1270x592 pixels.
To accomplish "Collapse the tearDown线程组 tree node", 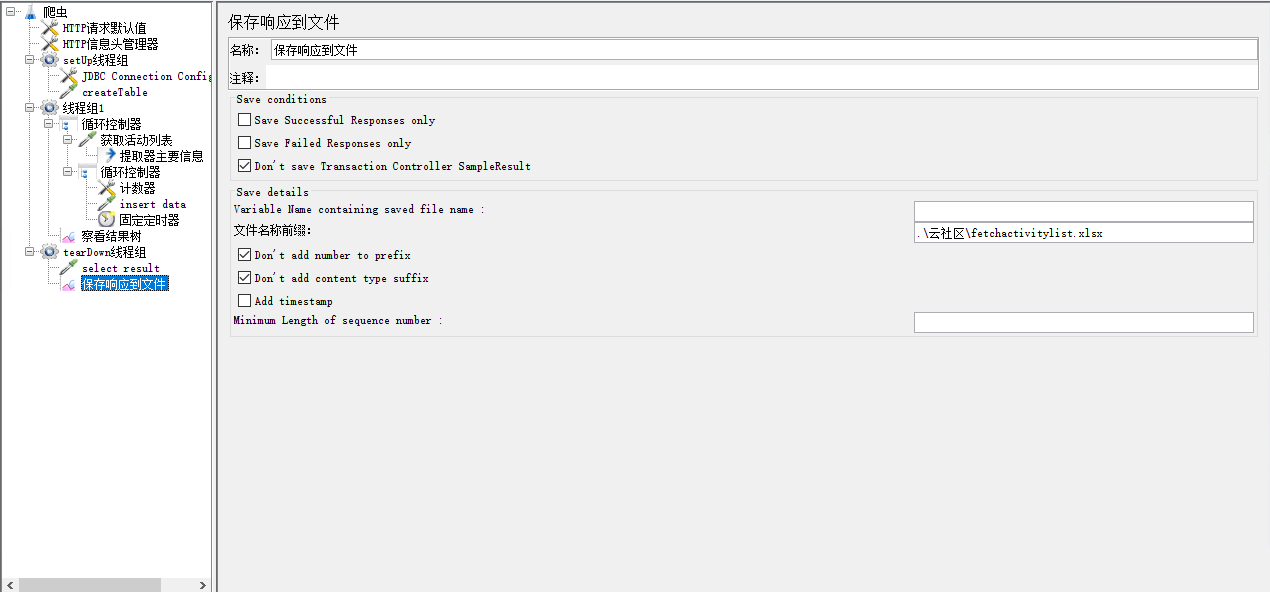I will point(30,252).
